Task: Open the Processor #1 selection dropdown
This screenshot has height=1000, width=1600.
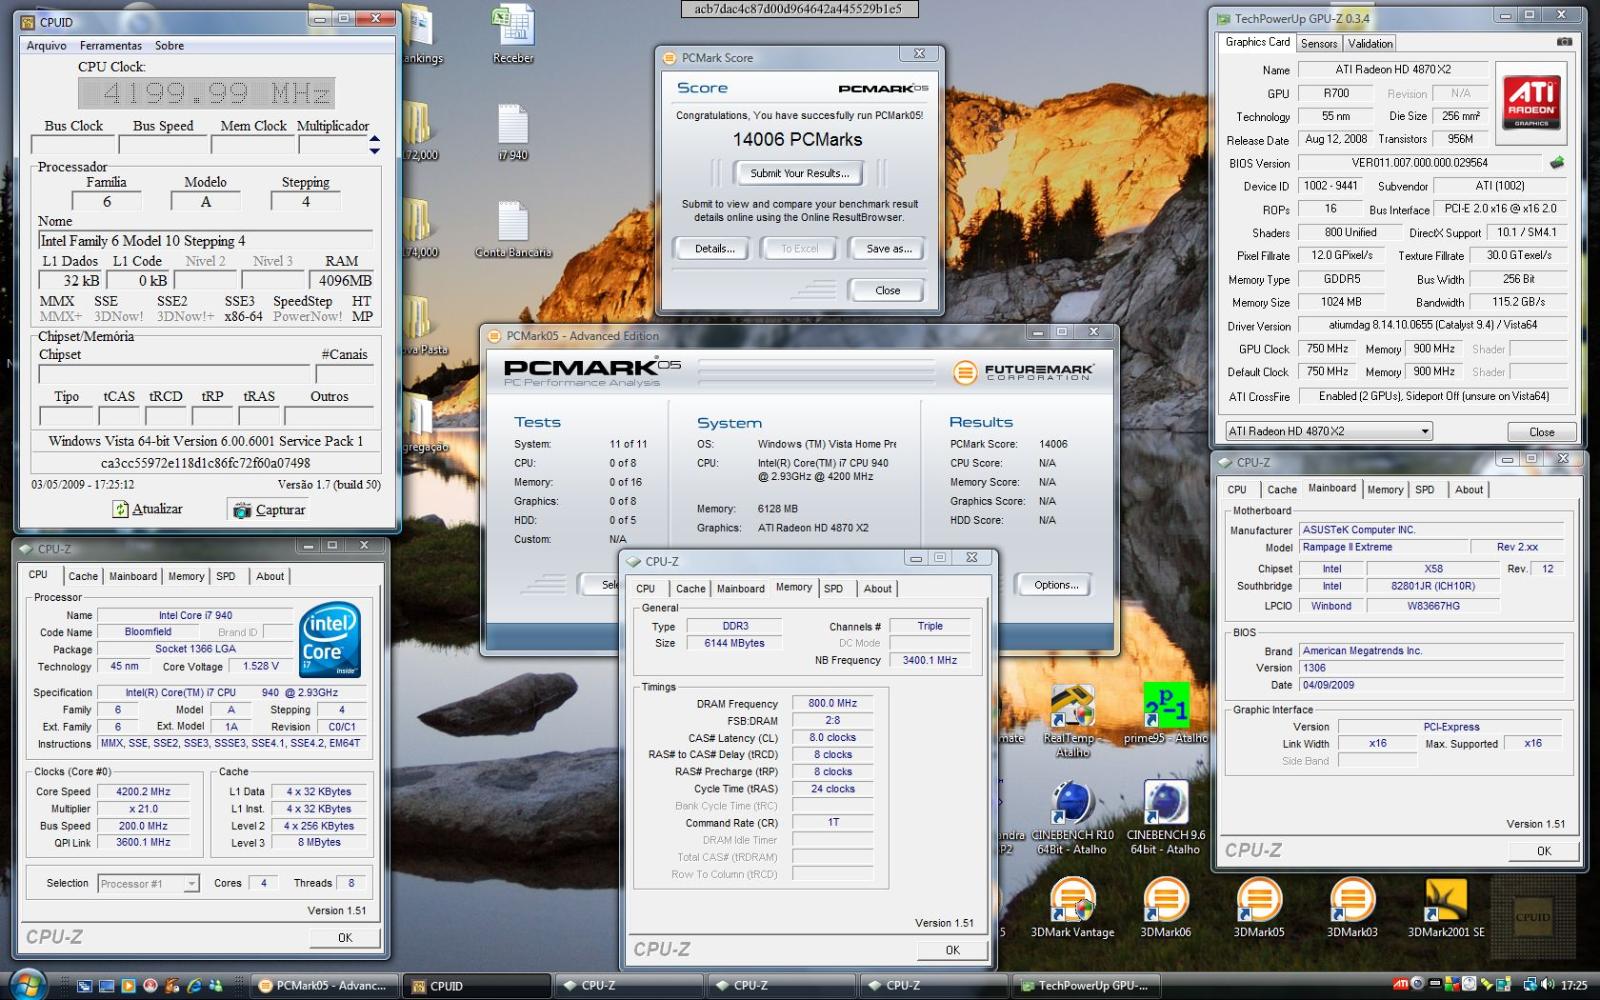Action: [148, 883]
